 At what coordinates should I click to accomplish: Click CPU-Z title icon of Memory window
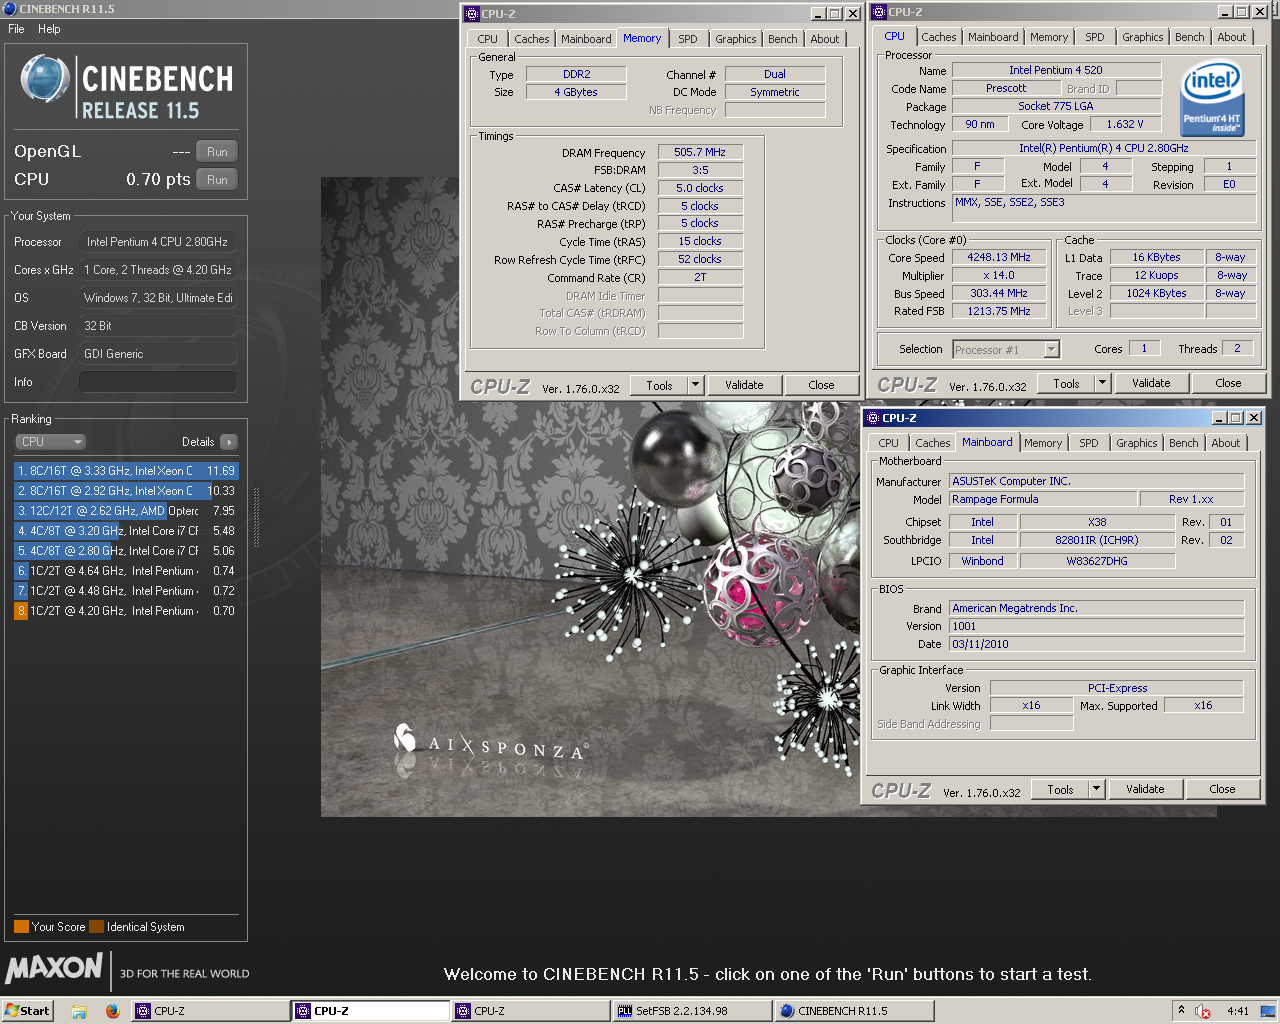(472, 14)
